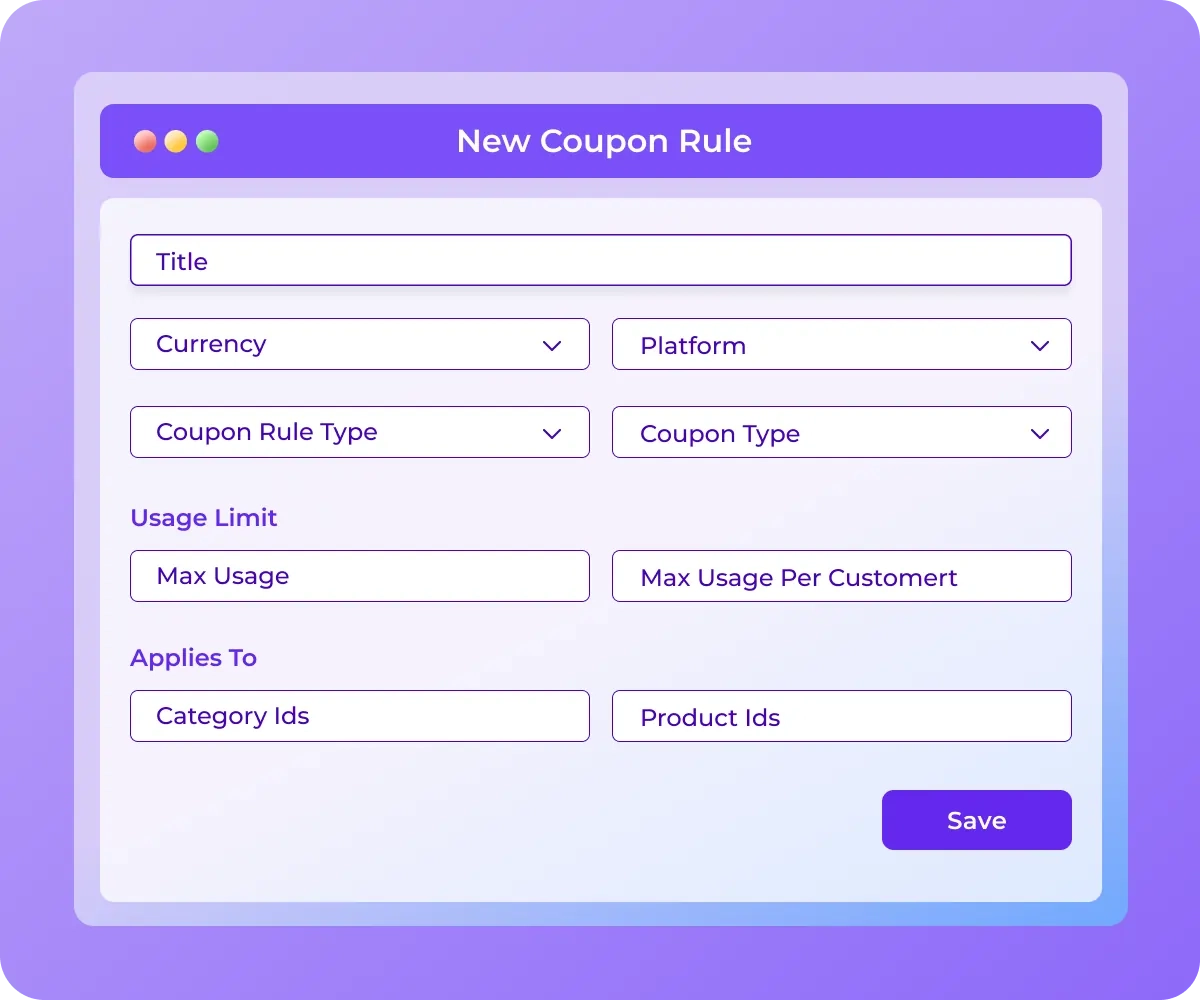Click the Platform dropdown chevron arrow
This screenshot has width=1200, height=1000.
coord(1038,345)
